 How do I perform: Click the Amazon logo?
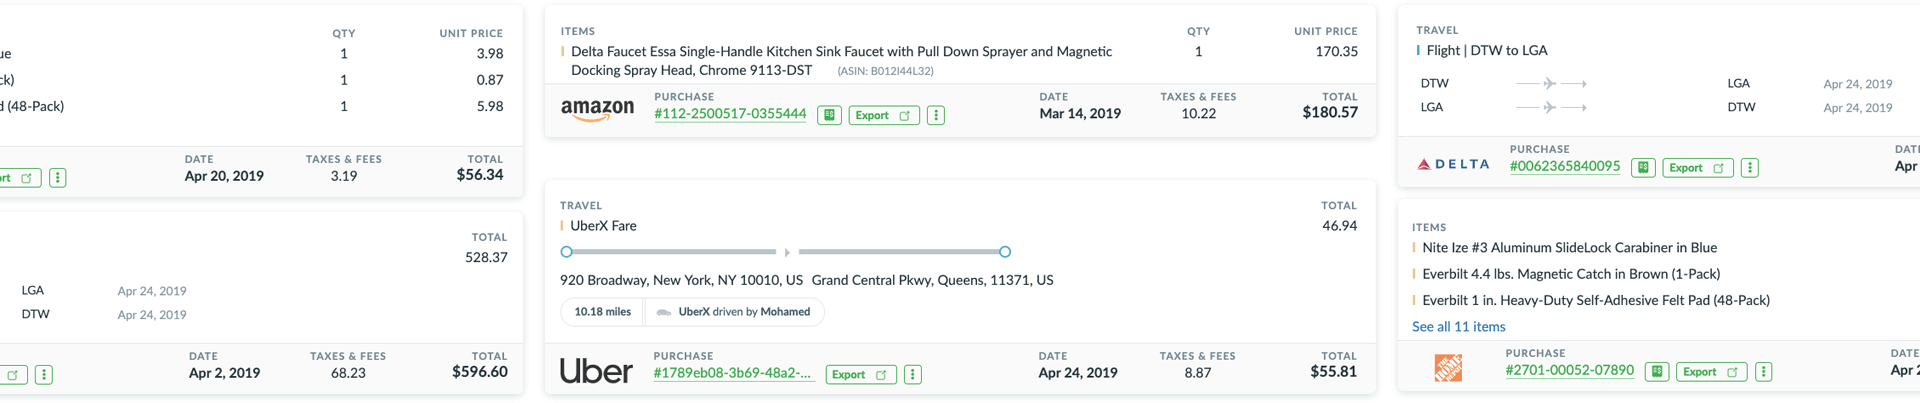click(x=597, y=109)
